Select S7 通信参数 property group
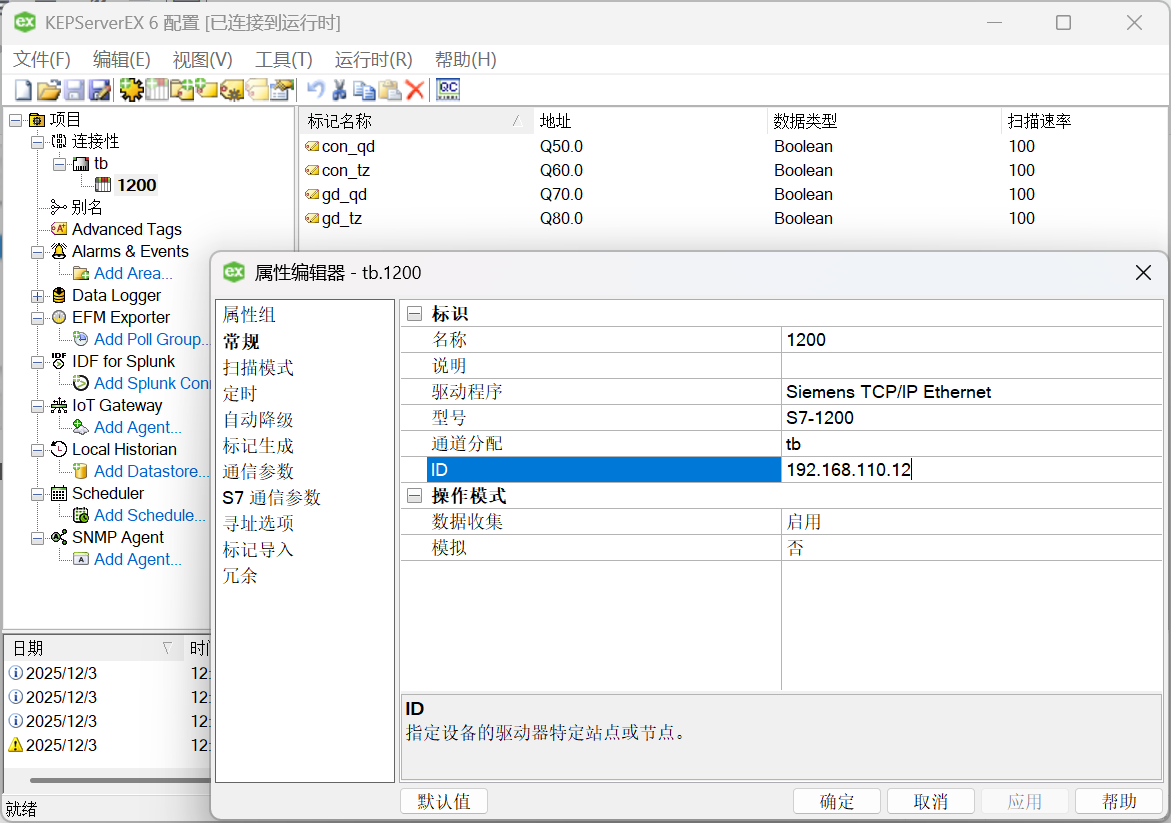Viewport: 1171px width, 823px height. coord(271,497)
